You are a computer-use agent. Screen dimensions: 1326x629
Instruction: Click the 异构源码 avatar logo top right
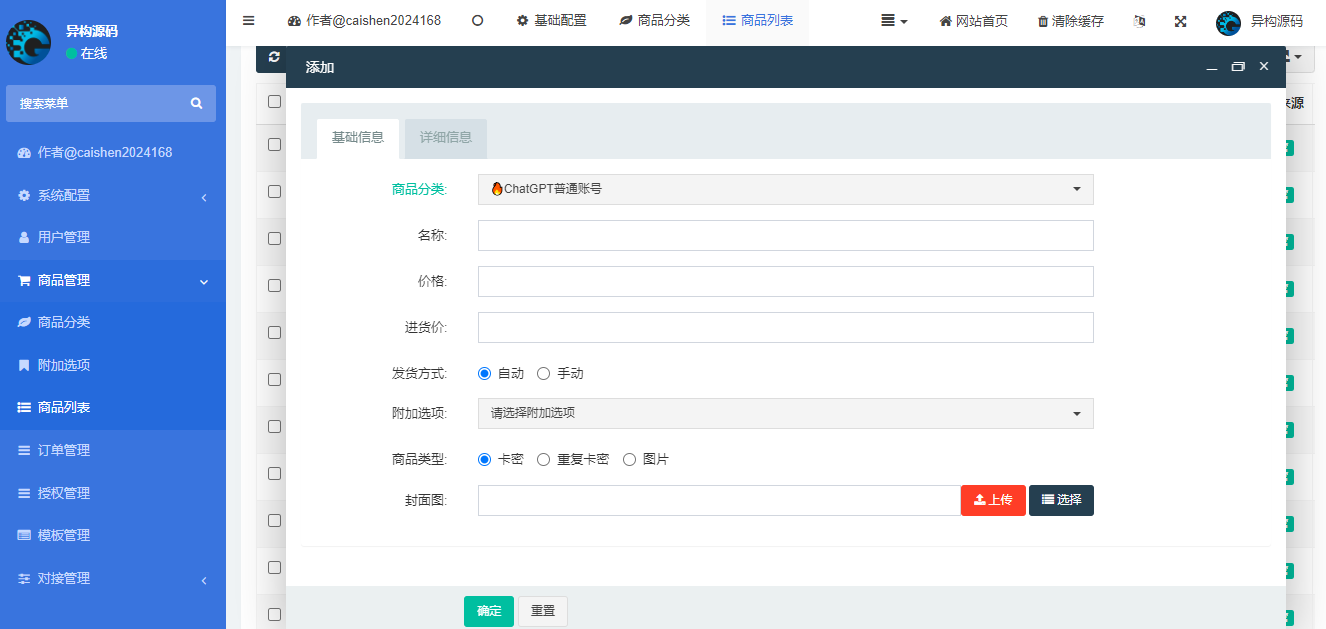1228,22
